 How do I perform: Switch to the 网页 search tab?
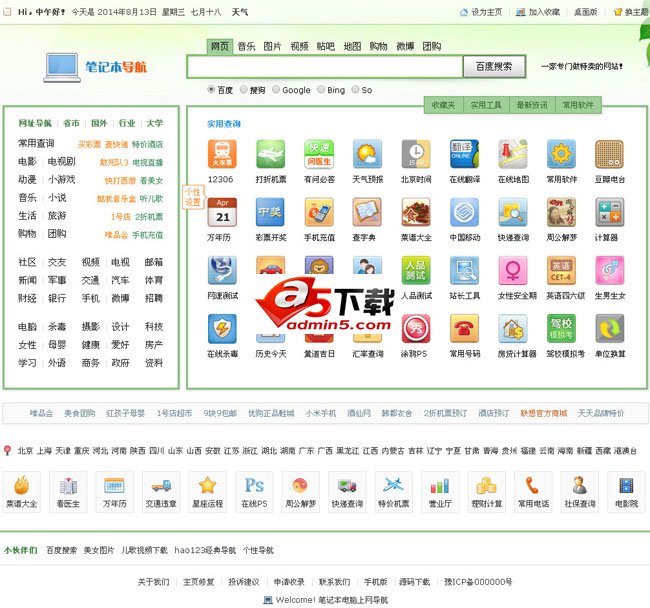coord(220,46)
